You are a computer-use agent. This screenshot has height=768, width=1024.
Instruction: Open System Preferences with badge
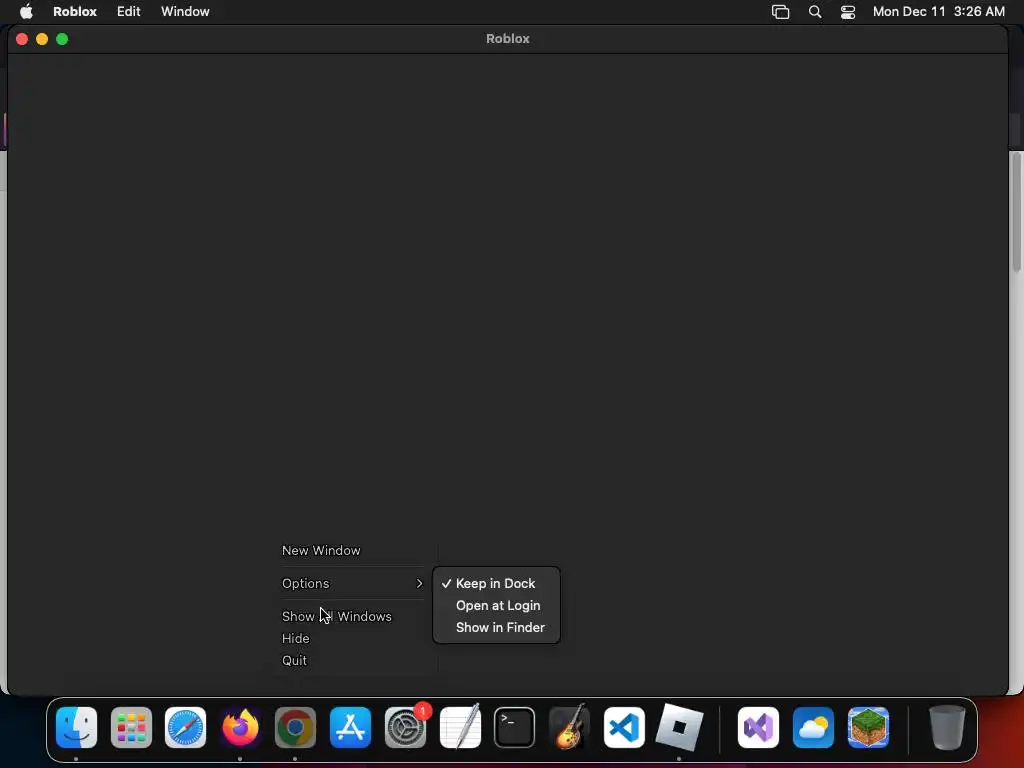405,727
